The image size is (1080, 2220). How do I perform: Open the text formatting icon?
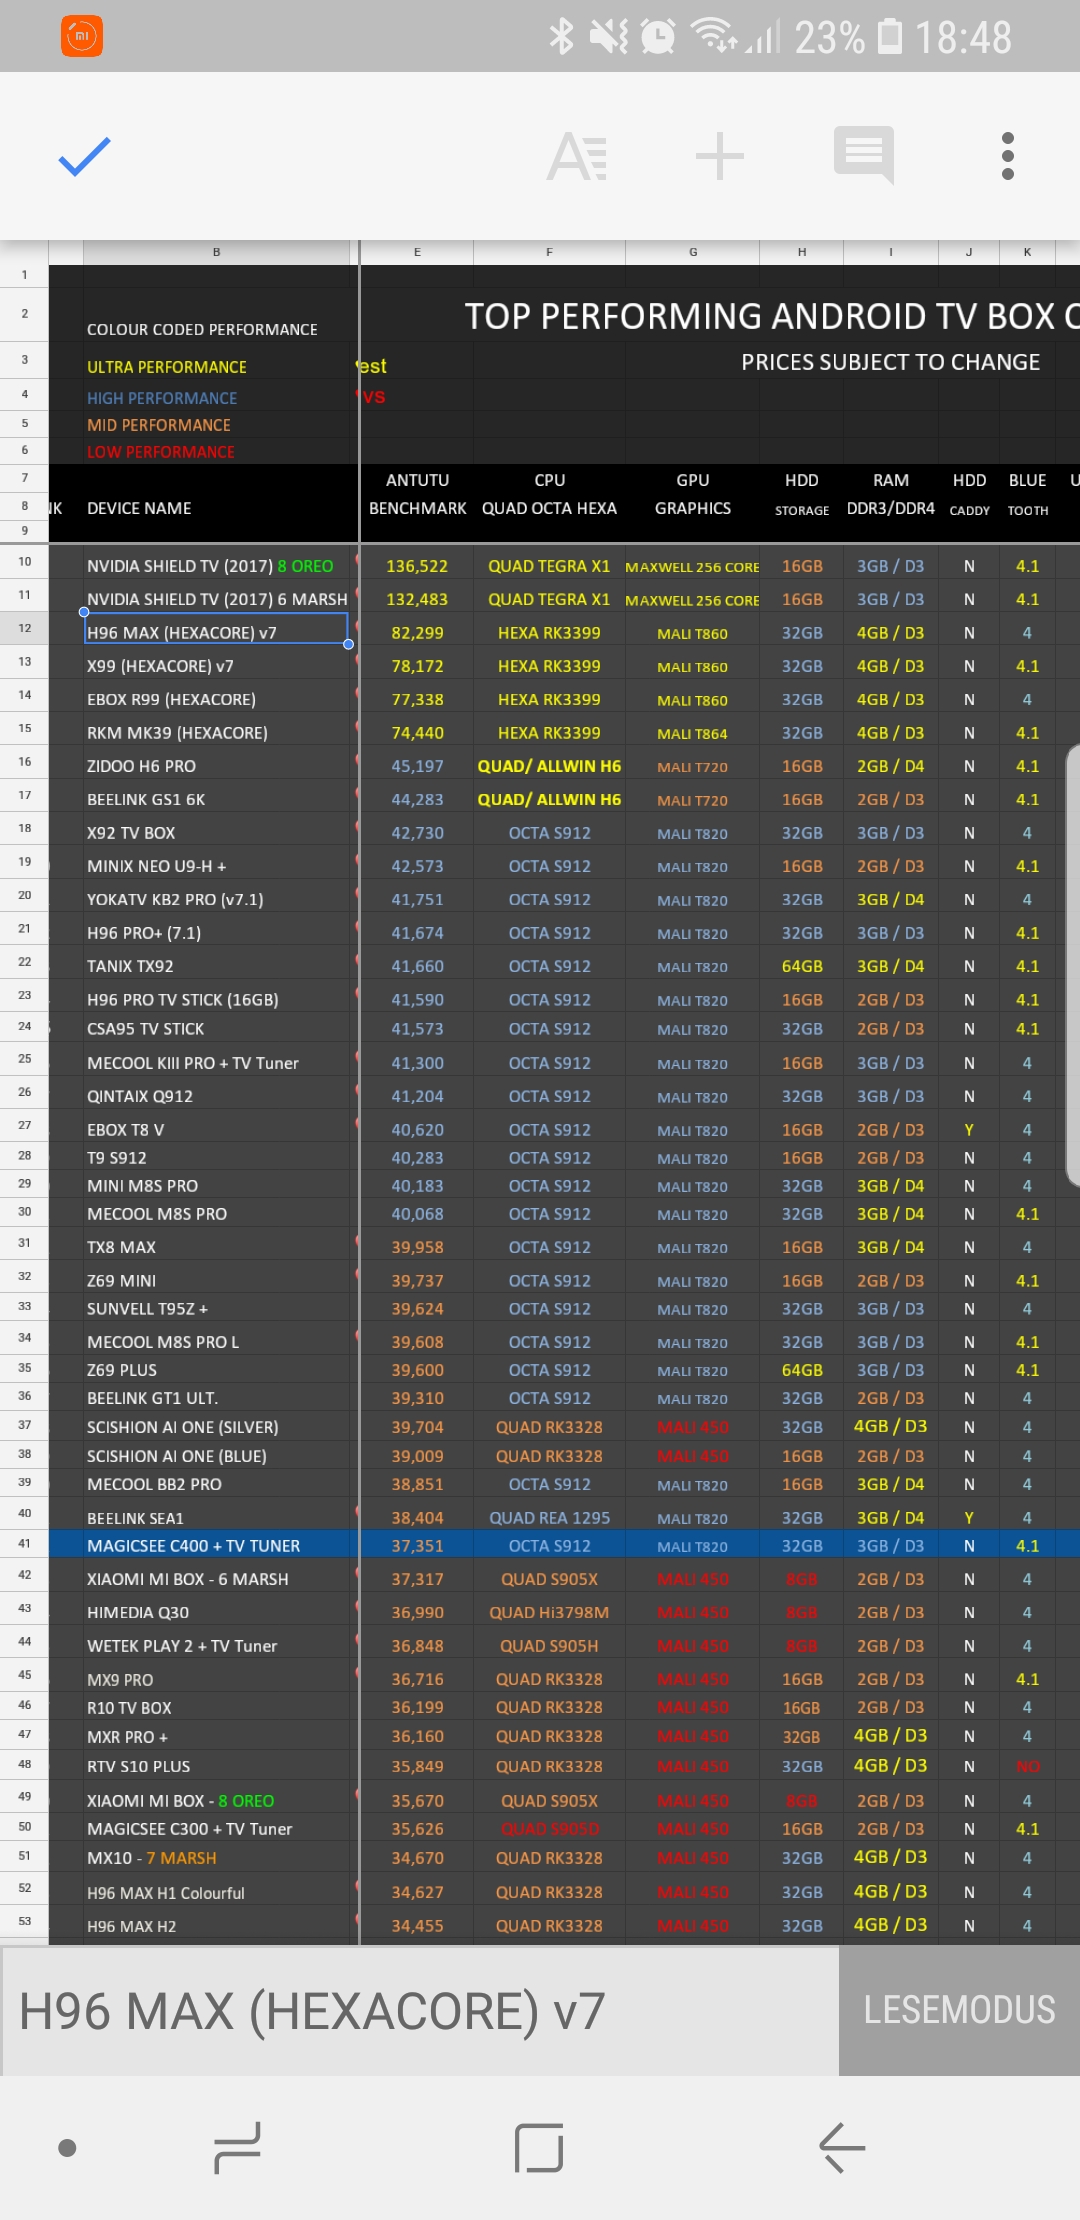577,157
